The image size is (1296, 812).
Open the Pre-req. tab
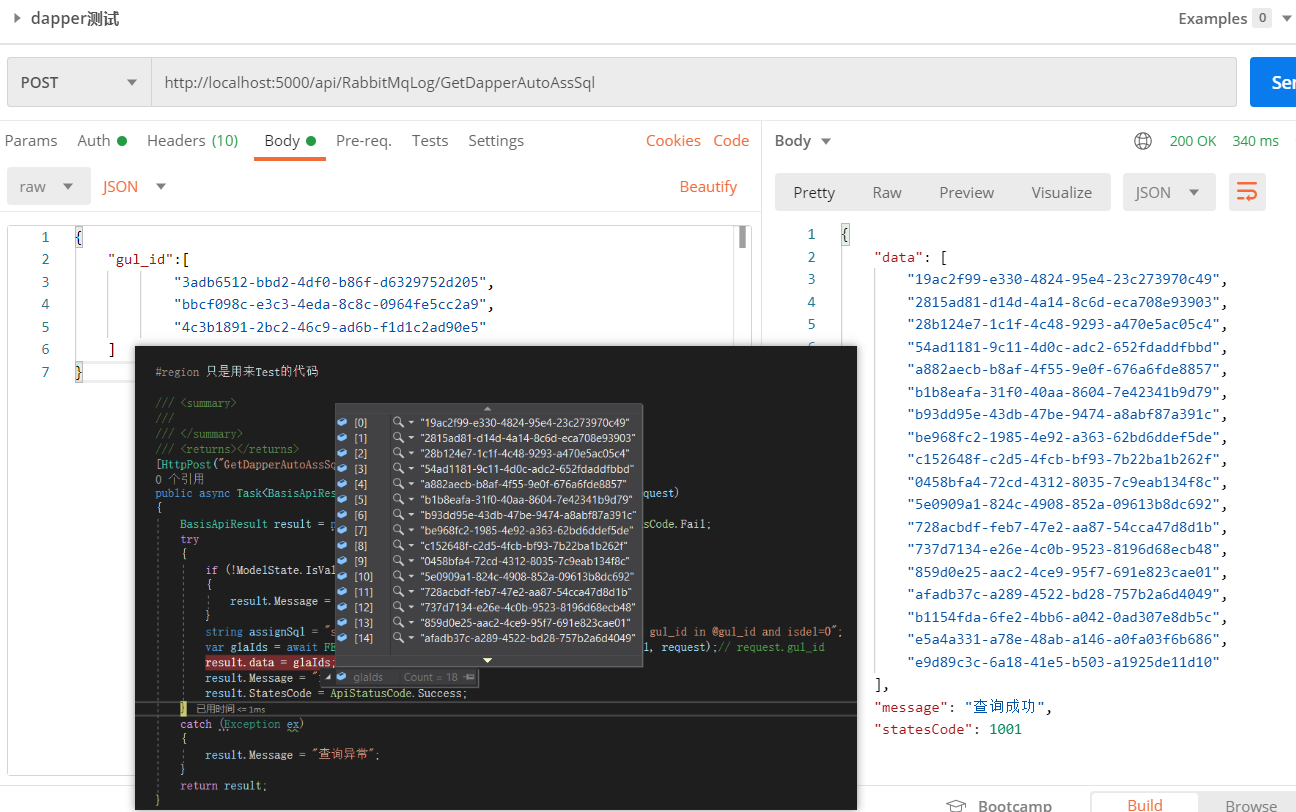[x=364, y=141]
